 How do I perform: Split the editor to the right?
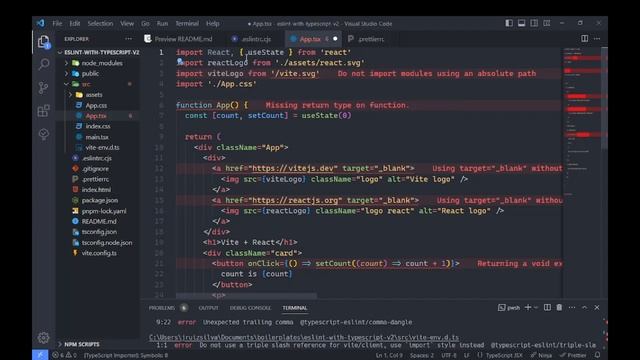point(584,38)
